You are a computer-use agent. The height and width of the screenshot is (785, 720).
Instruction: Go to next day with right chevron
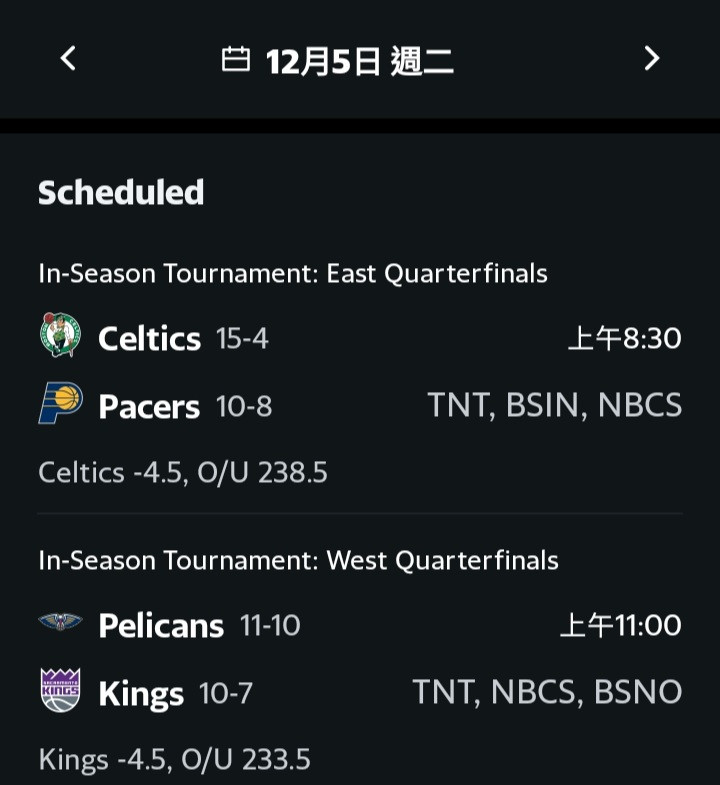click(x=651, y=59)
